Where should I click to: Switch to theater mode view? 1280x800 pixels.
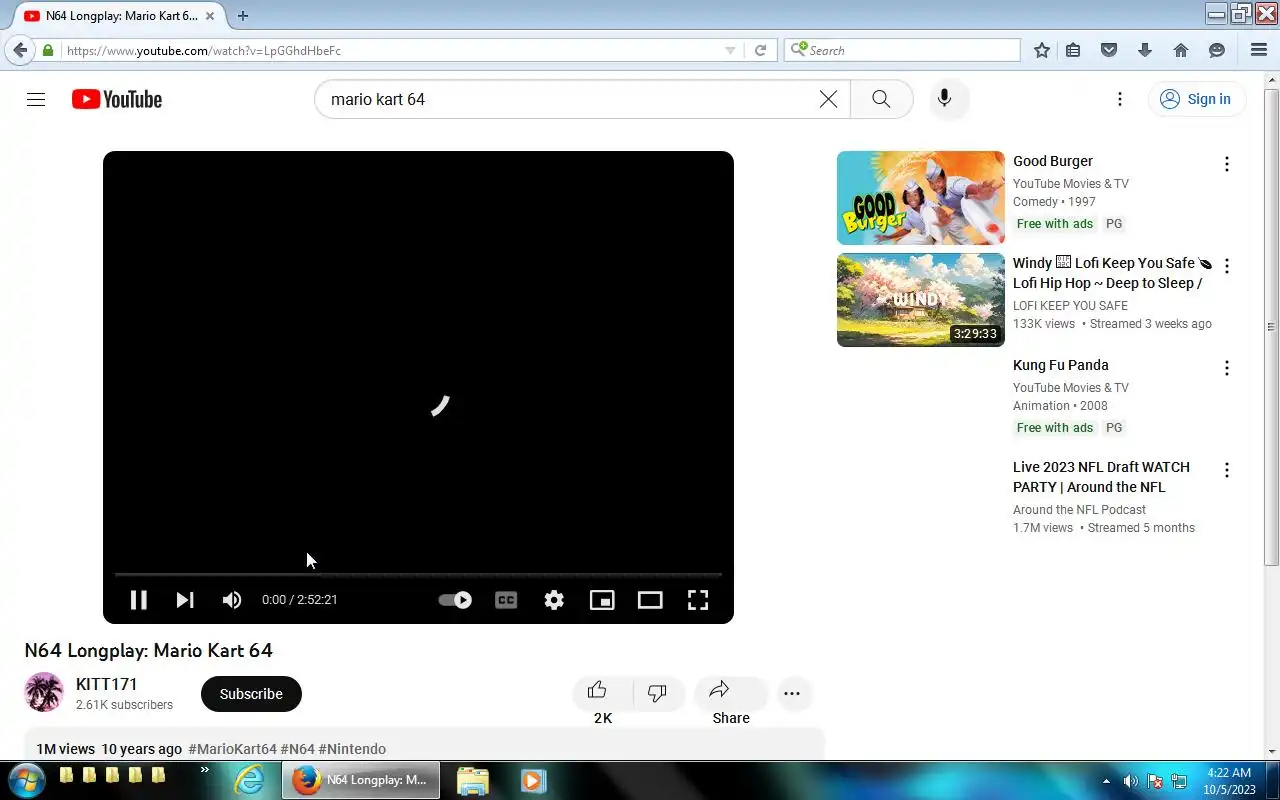[x=650, y=600]
